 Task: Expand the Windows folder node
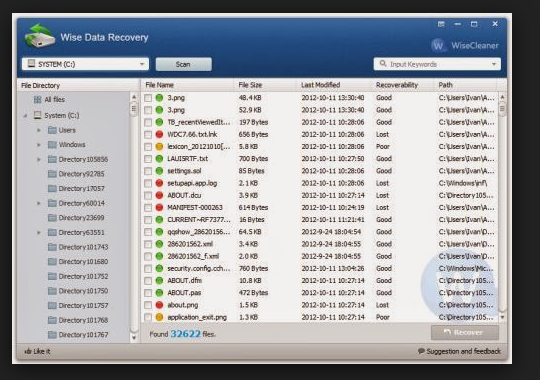pyautogui.click(x=39, y=145)
